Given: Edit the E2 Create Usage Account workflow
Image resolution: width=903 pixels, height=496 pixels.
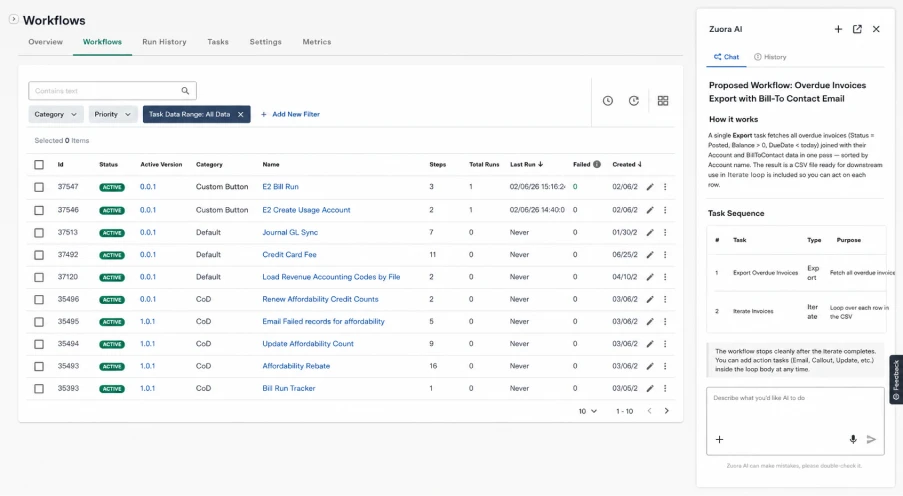Looking at the screenshot, I should click(650, 210).
